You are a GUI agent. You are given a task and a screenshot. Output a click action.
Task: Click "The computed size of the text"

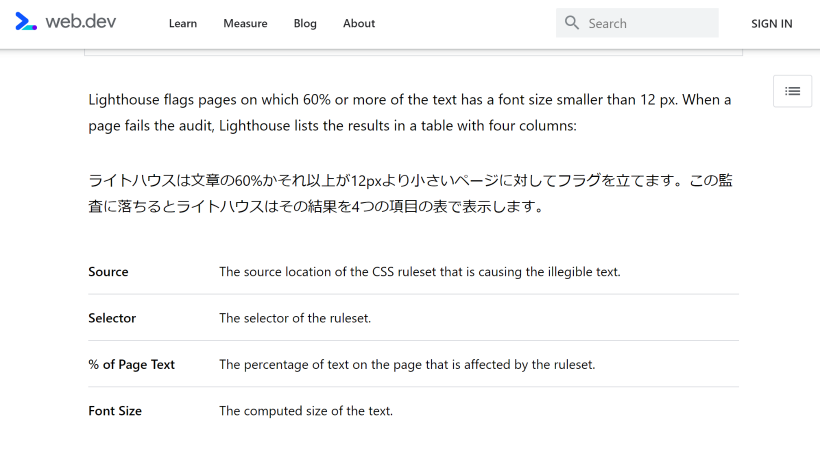click(305, 411)
